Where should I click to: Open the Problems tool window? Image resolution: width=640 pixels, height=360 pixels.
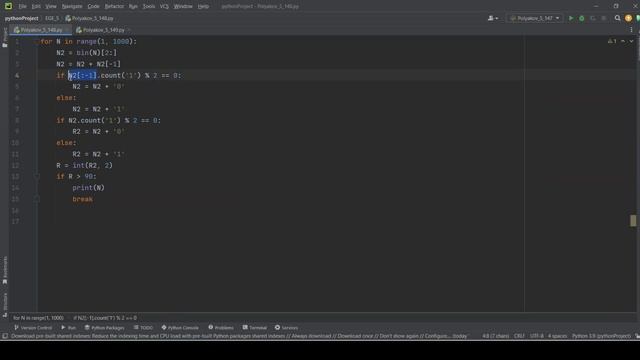point(221,328)
